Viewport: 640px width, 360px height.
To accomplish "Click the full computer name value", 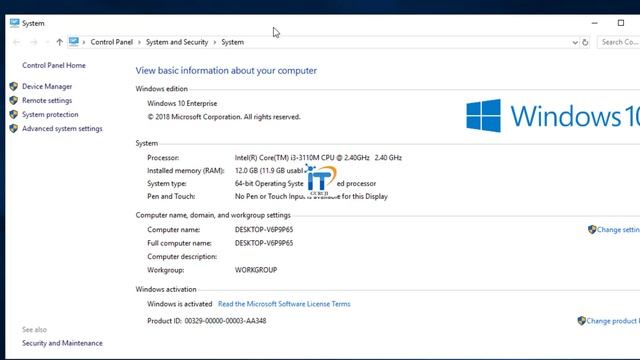I will (x=264, y=243).
